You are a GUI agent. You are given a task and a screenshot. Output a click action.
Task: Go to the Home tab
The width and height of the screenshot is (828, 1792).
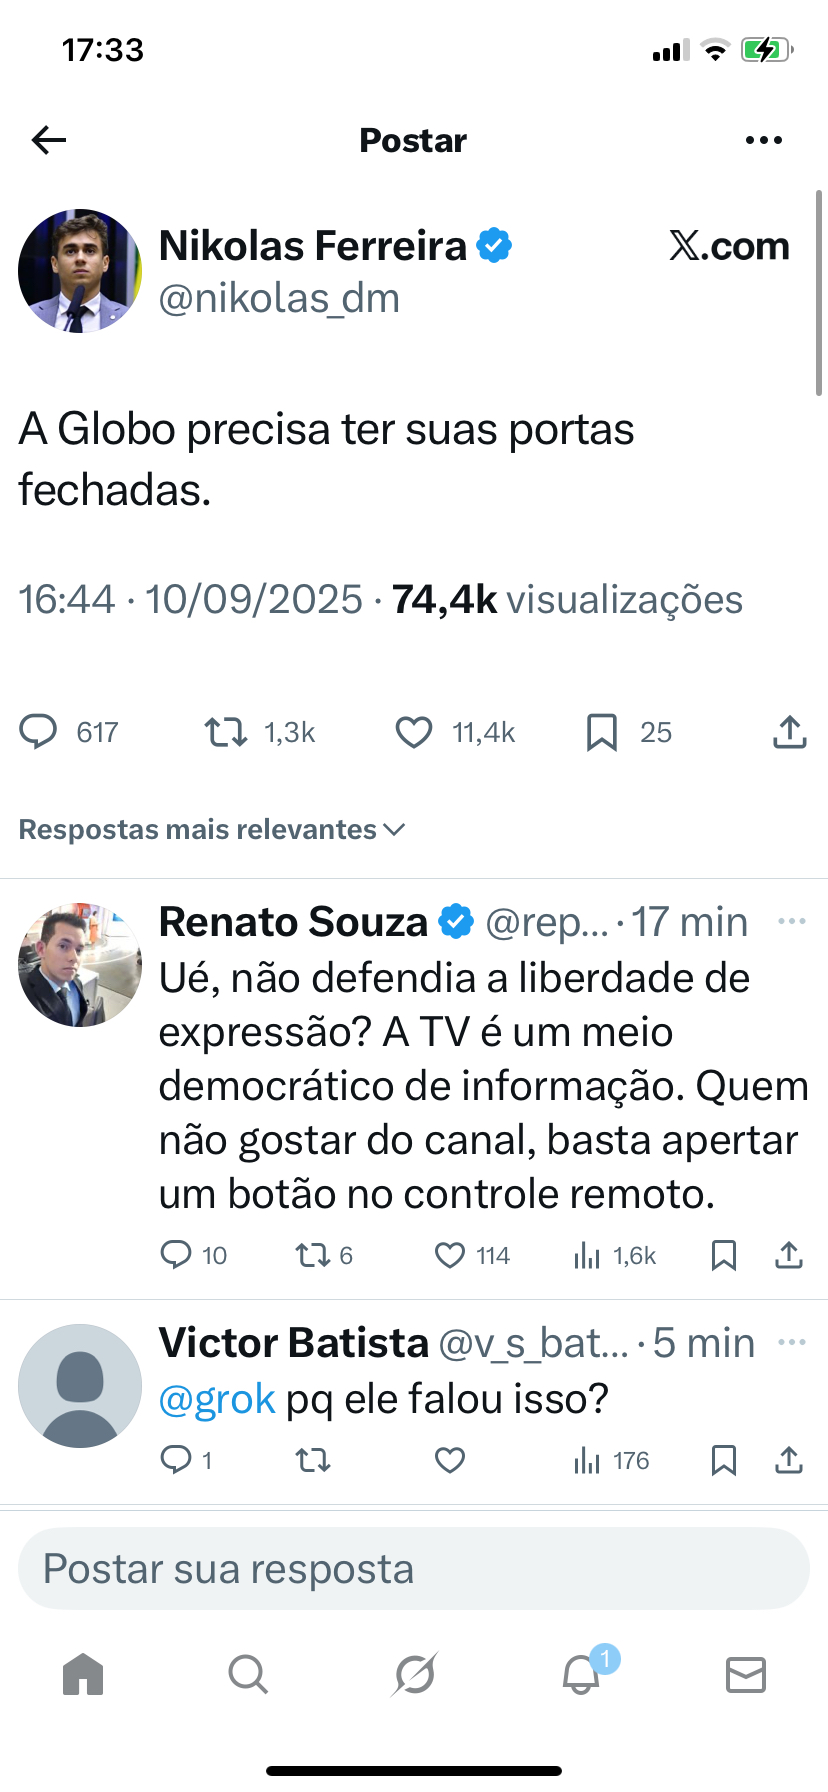tap(83, 1674)
